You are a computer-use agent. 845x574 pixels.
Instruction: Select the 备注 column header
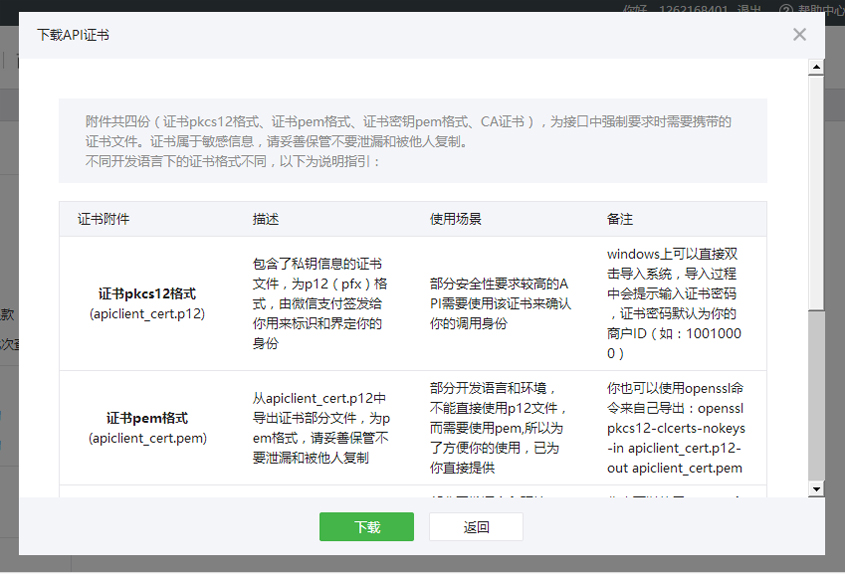pos(620,219)
